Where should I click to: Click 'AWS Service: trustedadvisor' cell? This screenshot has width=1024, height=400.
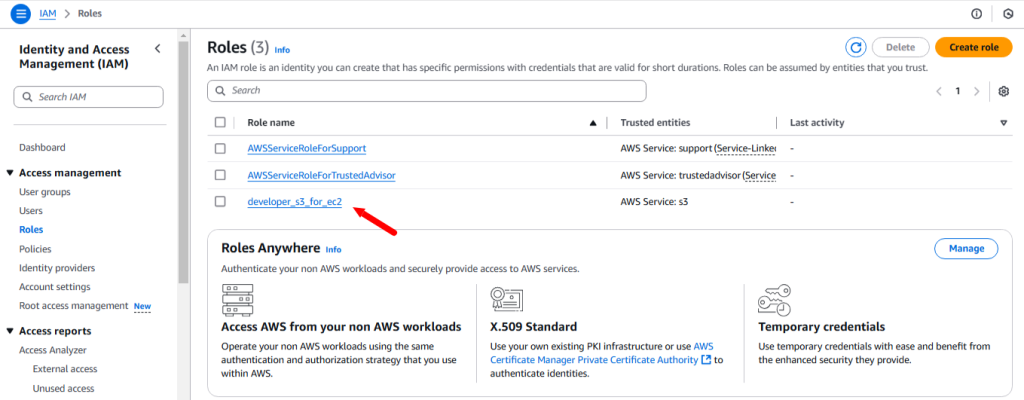click(698, 175)
